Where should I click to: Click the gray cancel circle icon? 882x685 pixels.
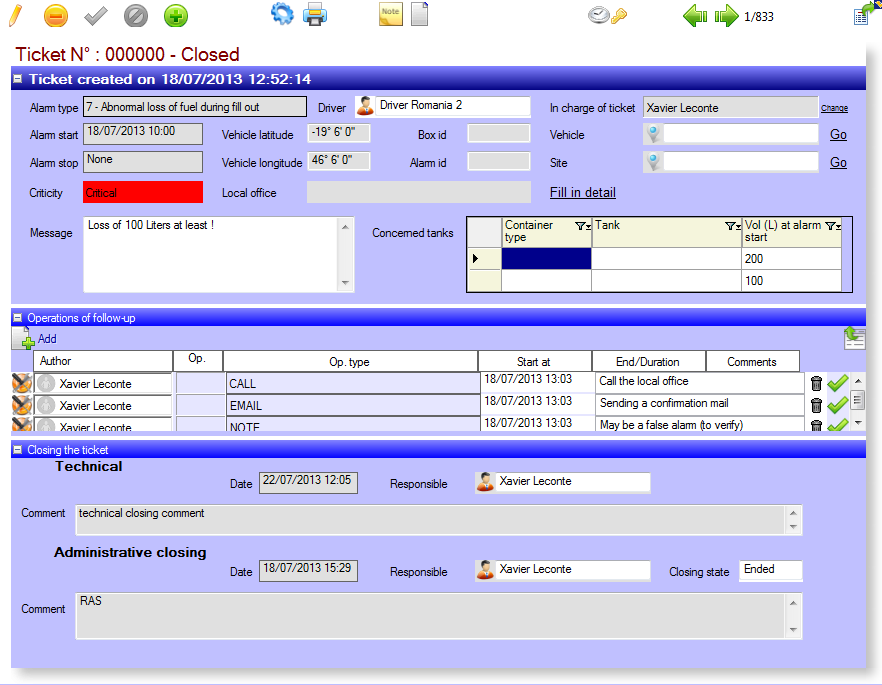point(136,16)
